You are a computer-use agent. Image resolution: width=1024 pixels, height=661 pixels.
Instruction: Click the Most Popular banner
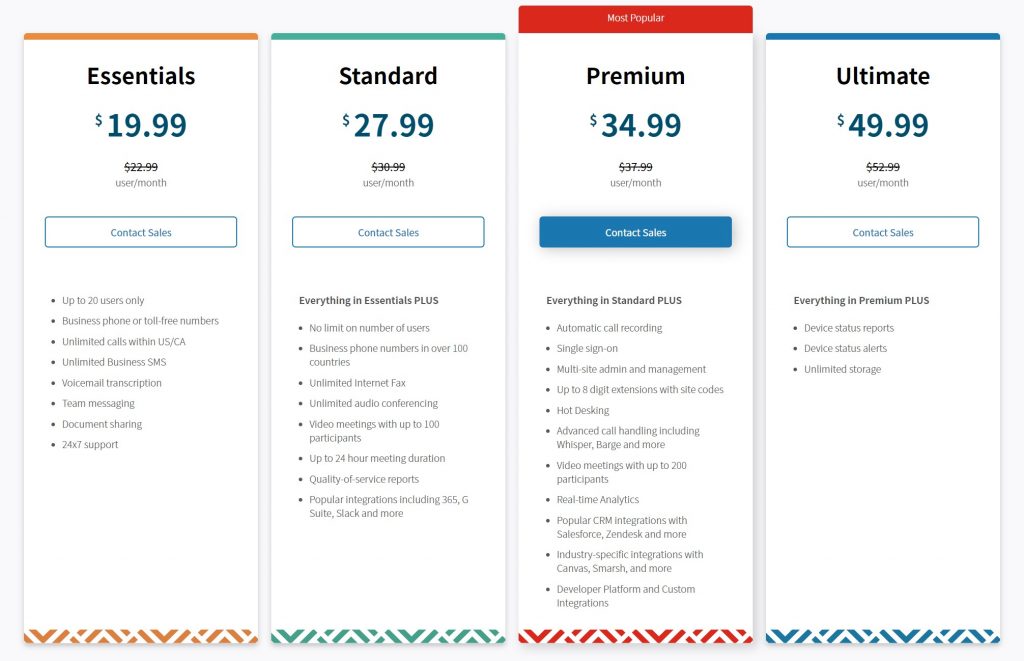pyautogui.click(x=635, y=17)
